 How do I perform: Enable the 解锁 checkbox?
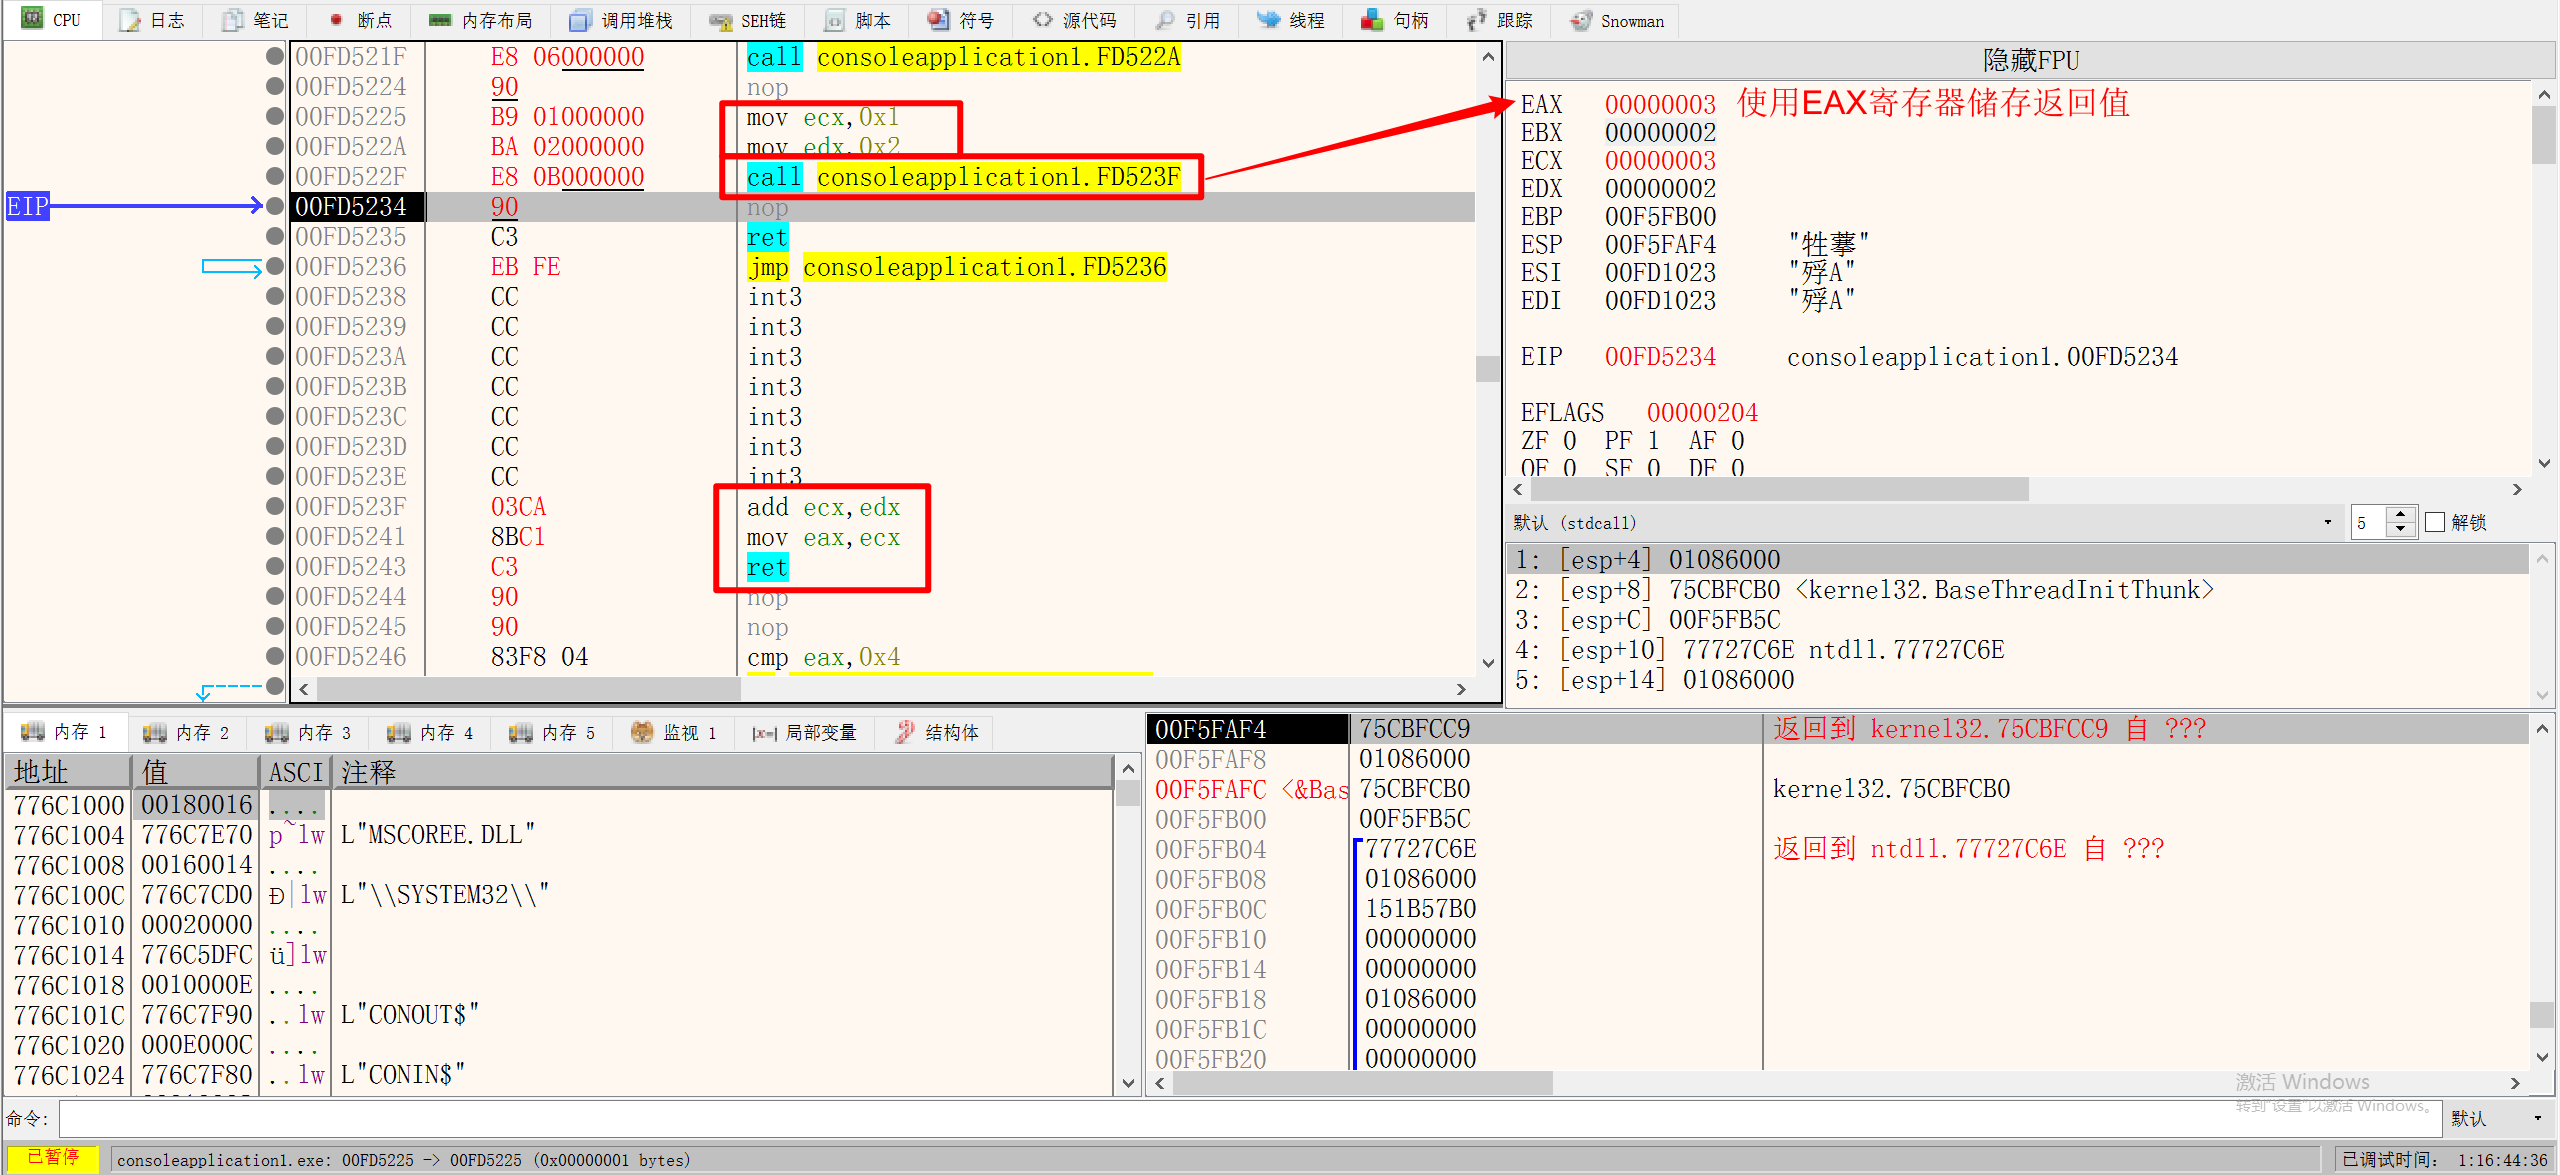point(2435,522)
